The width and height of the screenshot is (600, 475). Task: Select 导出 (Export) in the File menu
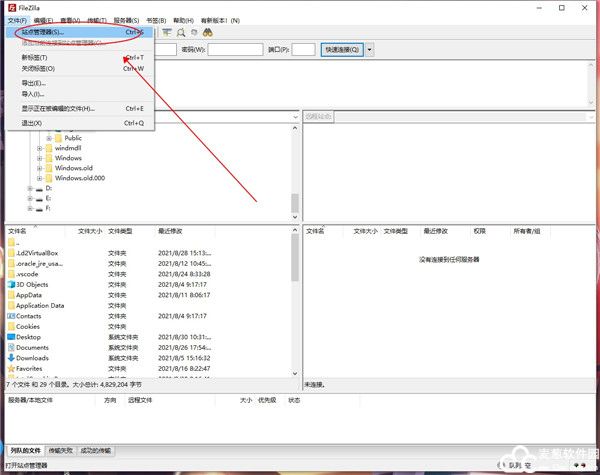point(34,83)
